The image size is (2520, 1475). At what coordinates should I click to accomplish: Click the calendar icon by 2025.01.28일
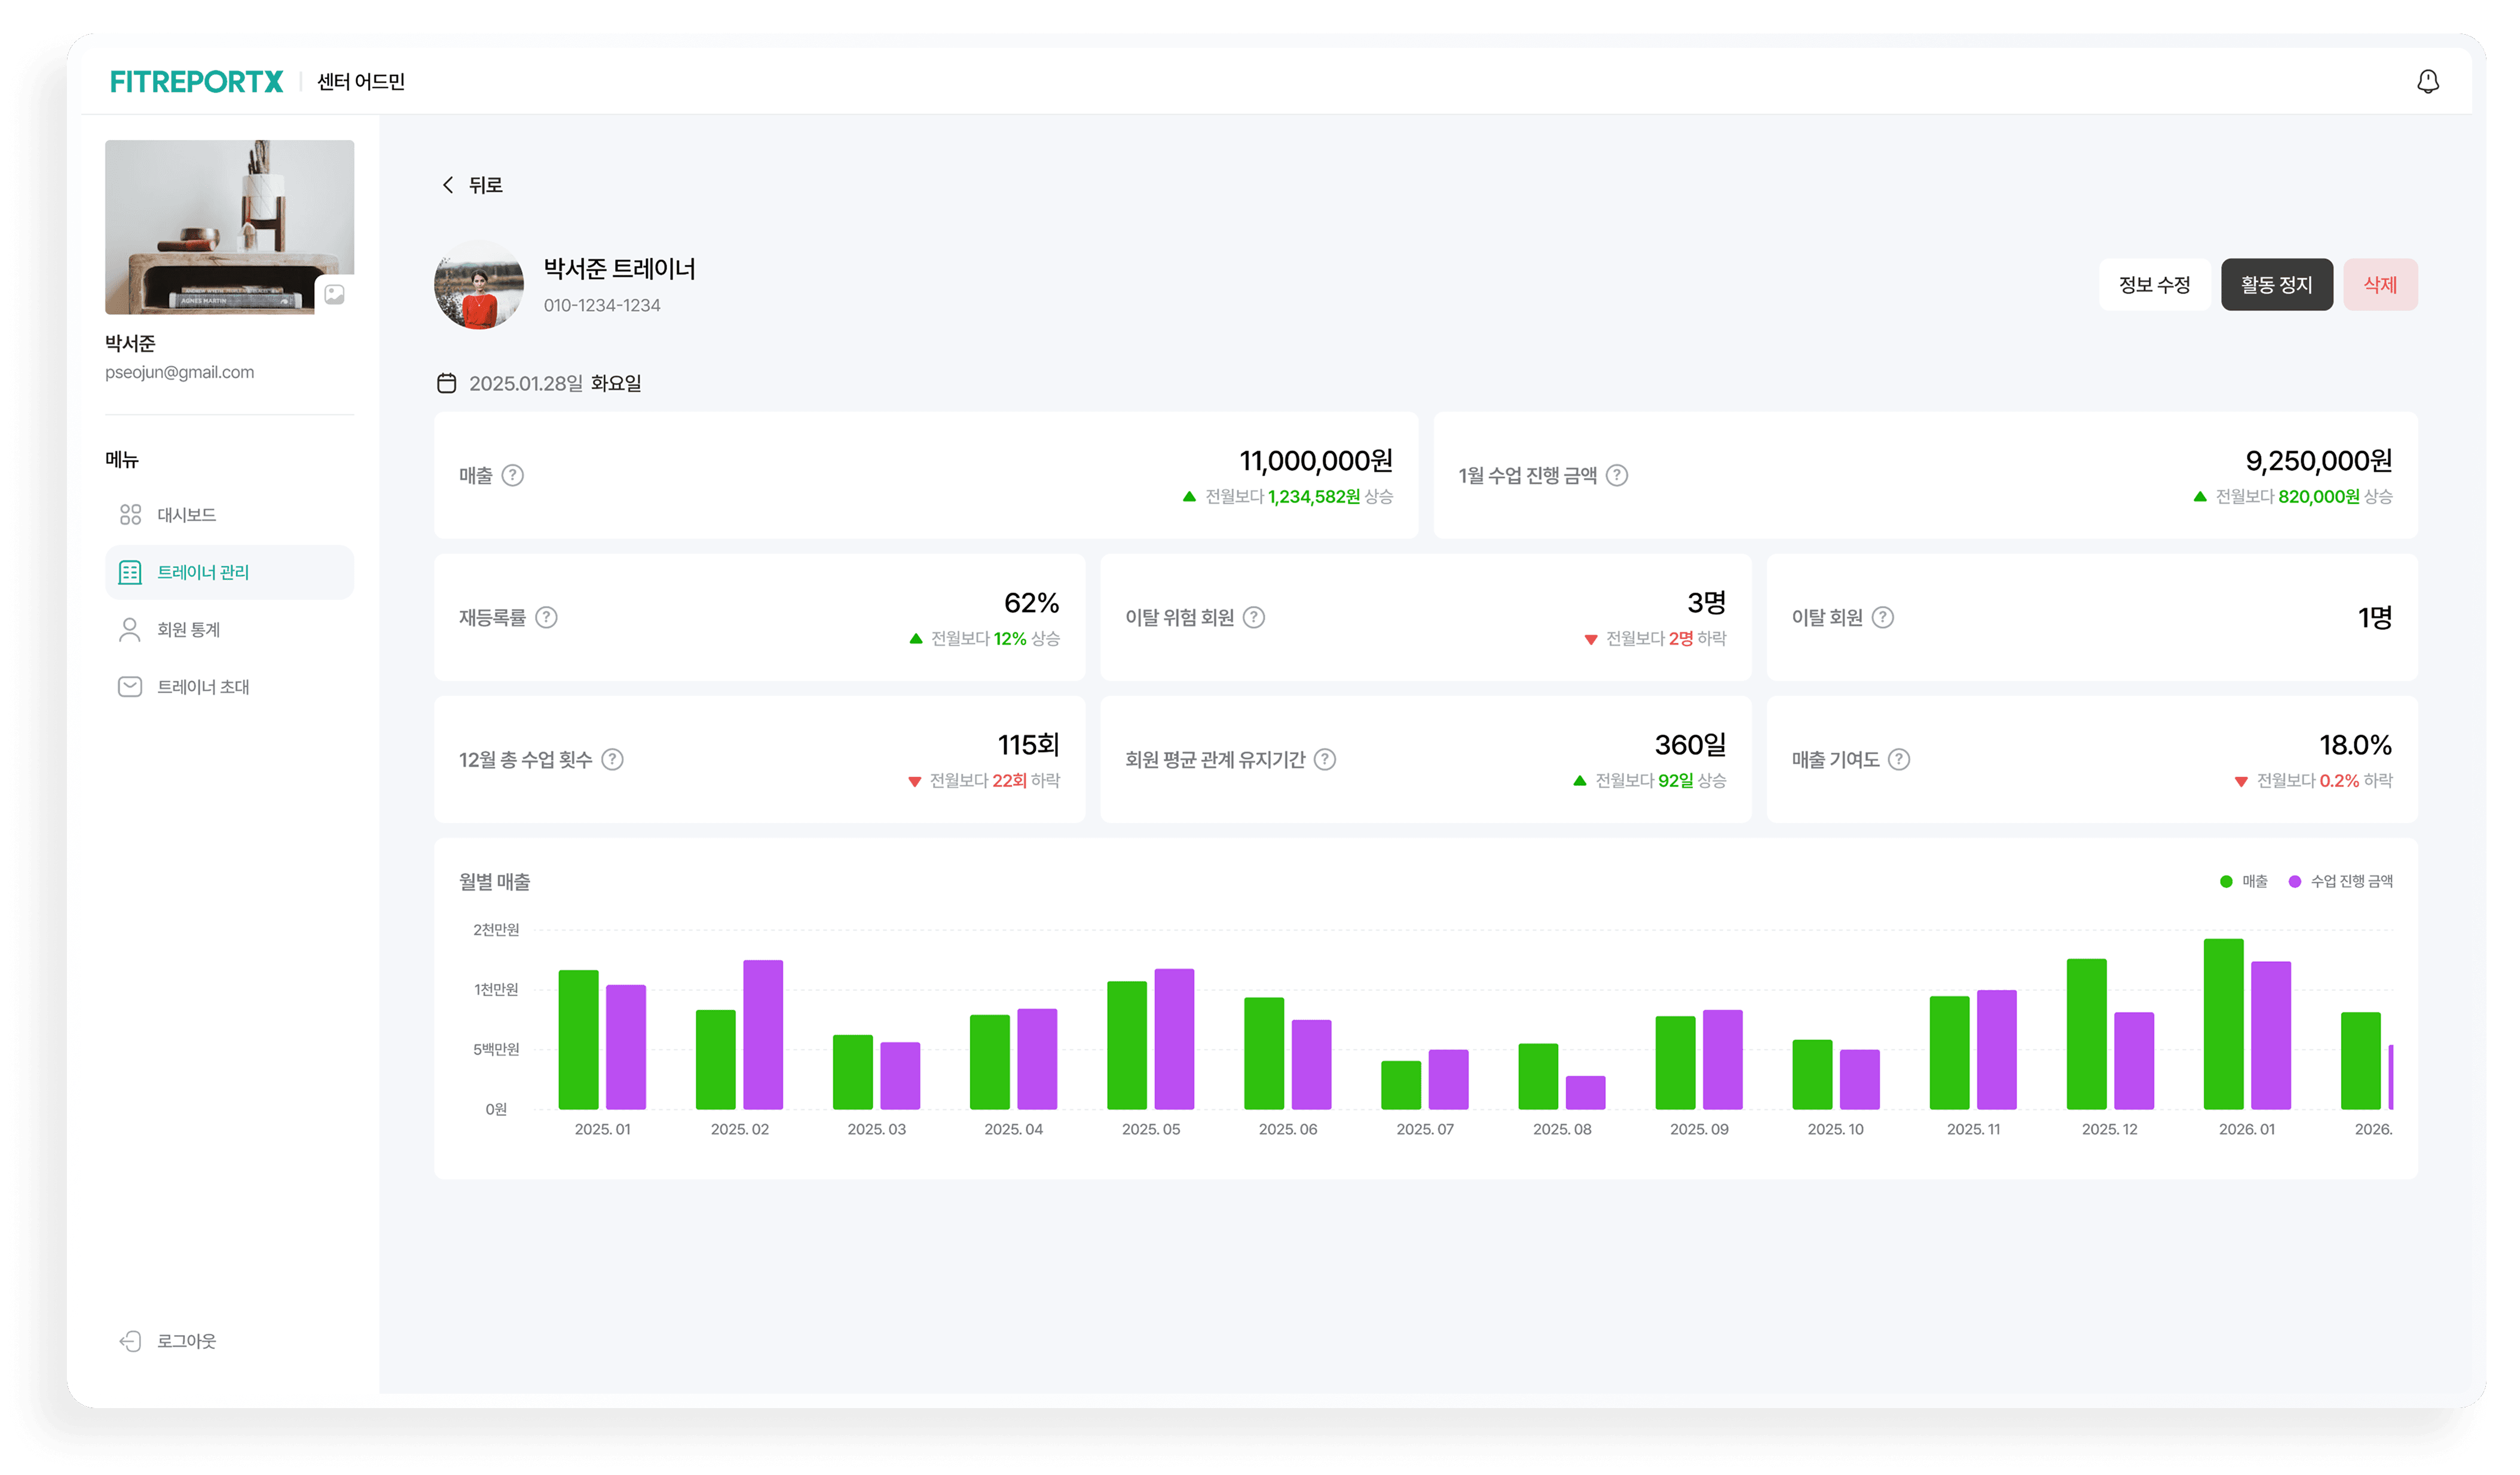(x=447, y=383)
